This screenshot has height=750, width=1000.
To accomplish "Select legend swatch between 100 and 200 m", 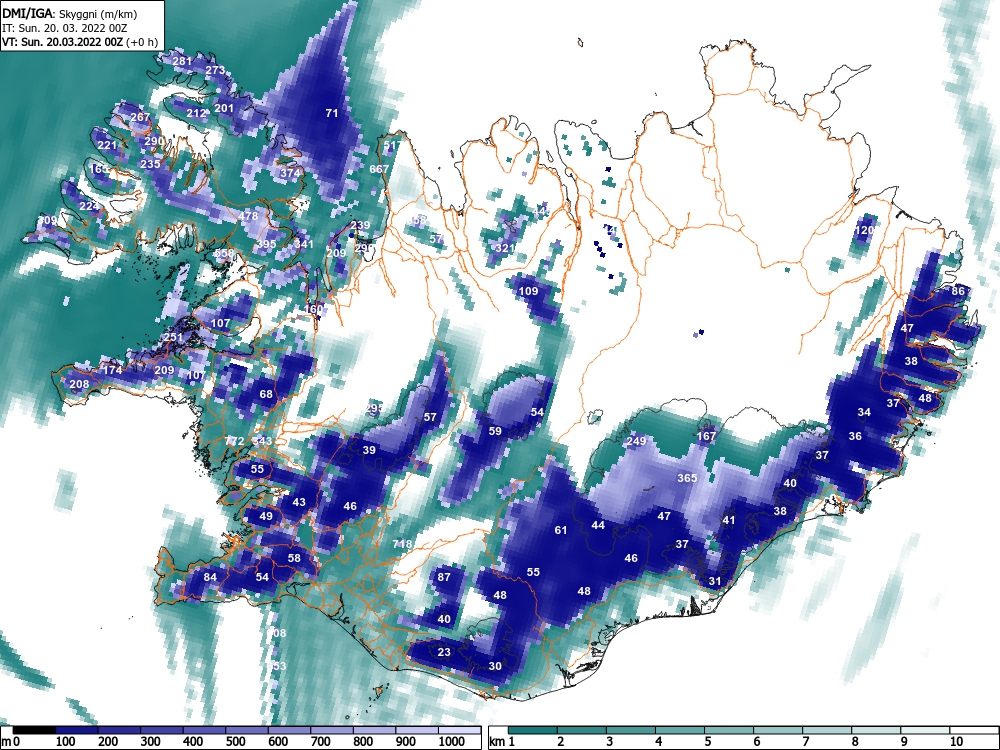I will point(77,730).
